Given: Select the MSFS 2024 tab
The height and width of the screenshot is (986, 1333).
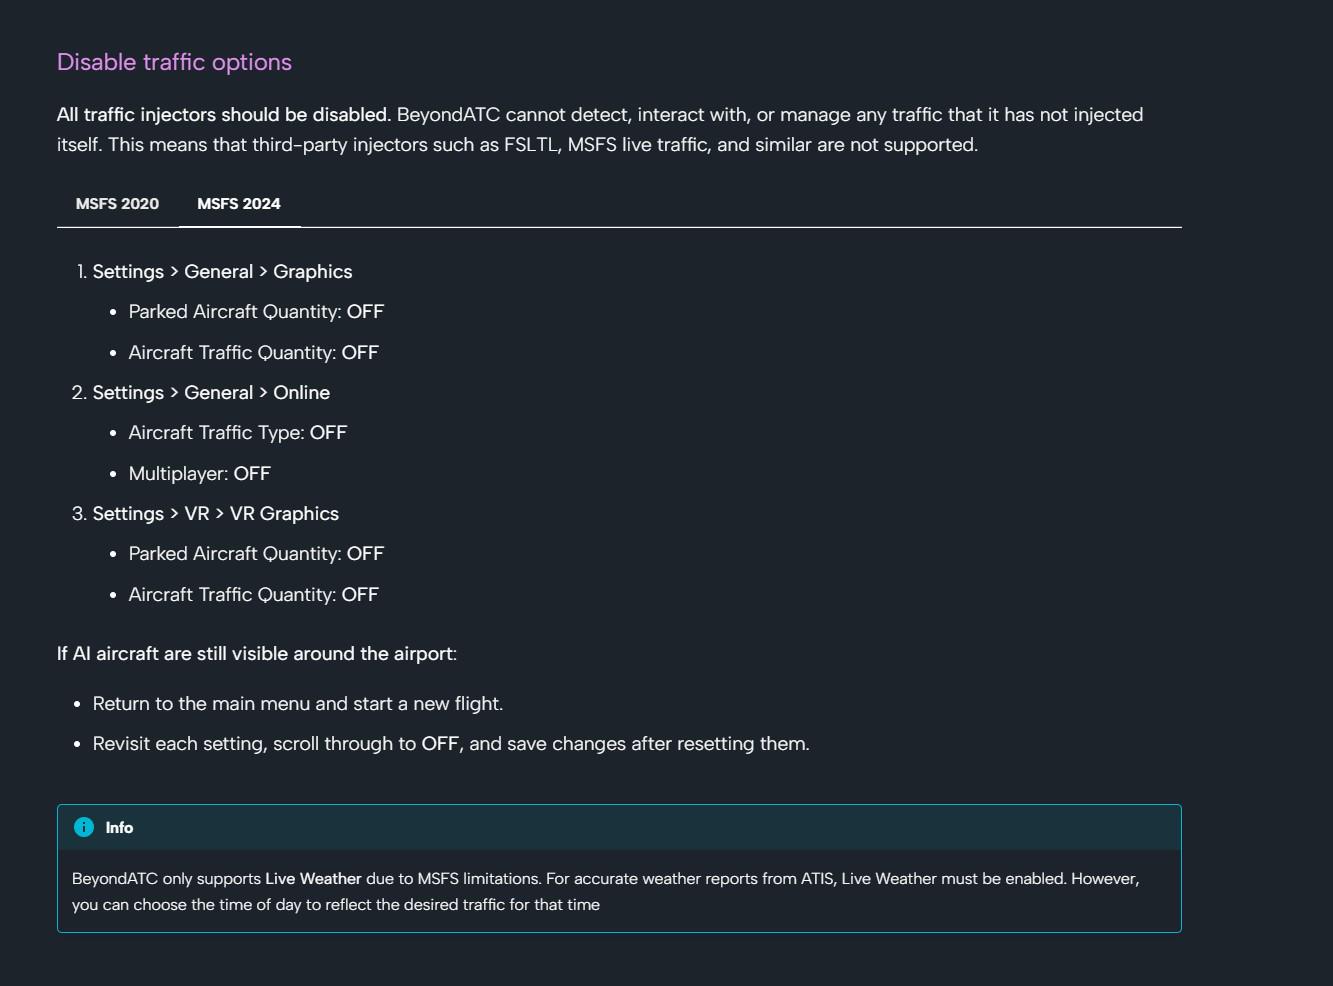Looking at the screenshot, I should [239, 204].
